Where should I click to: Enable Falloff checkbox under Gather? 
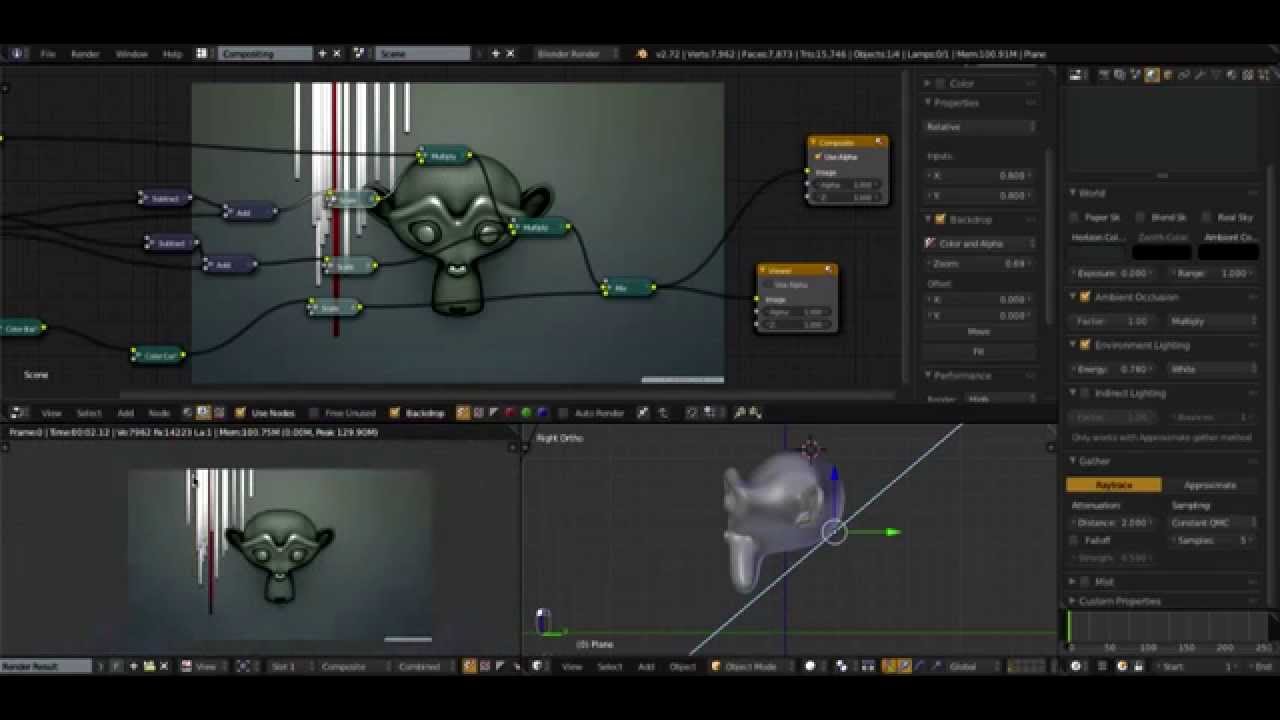pos(1075,540)
